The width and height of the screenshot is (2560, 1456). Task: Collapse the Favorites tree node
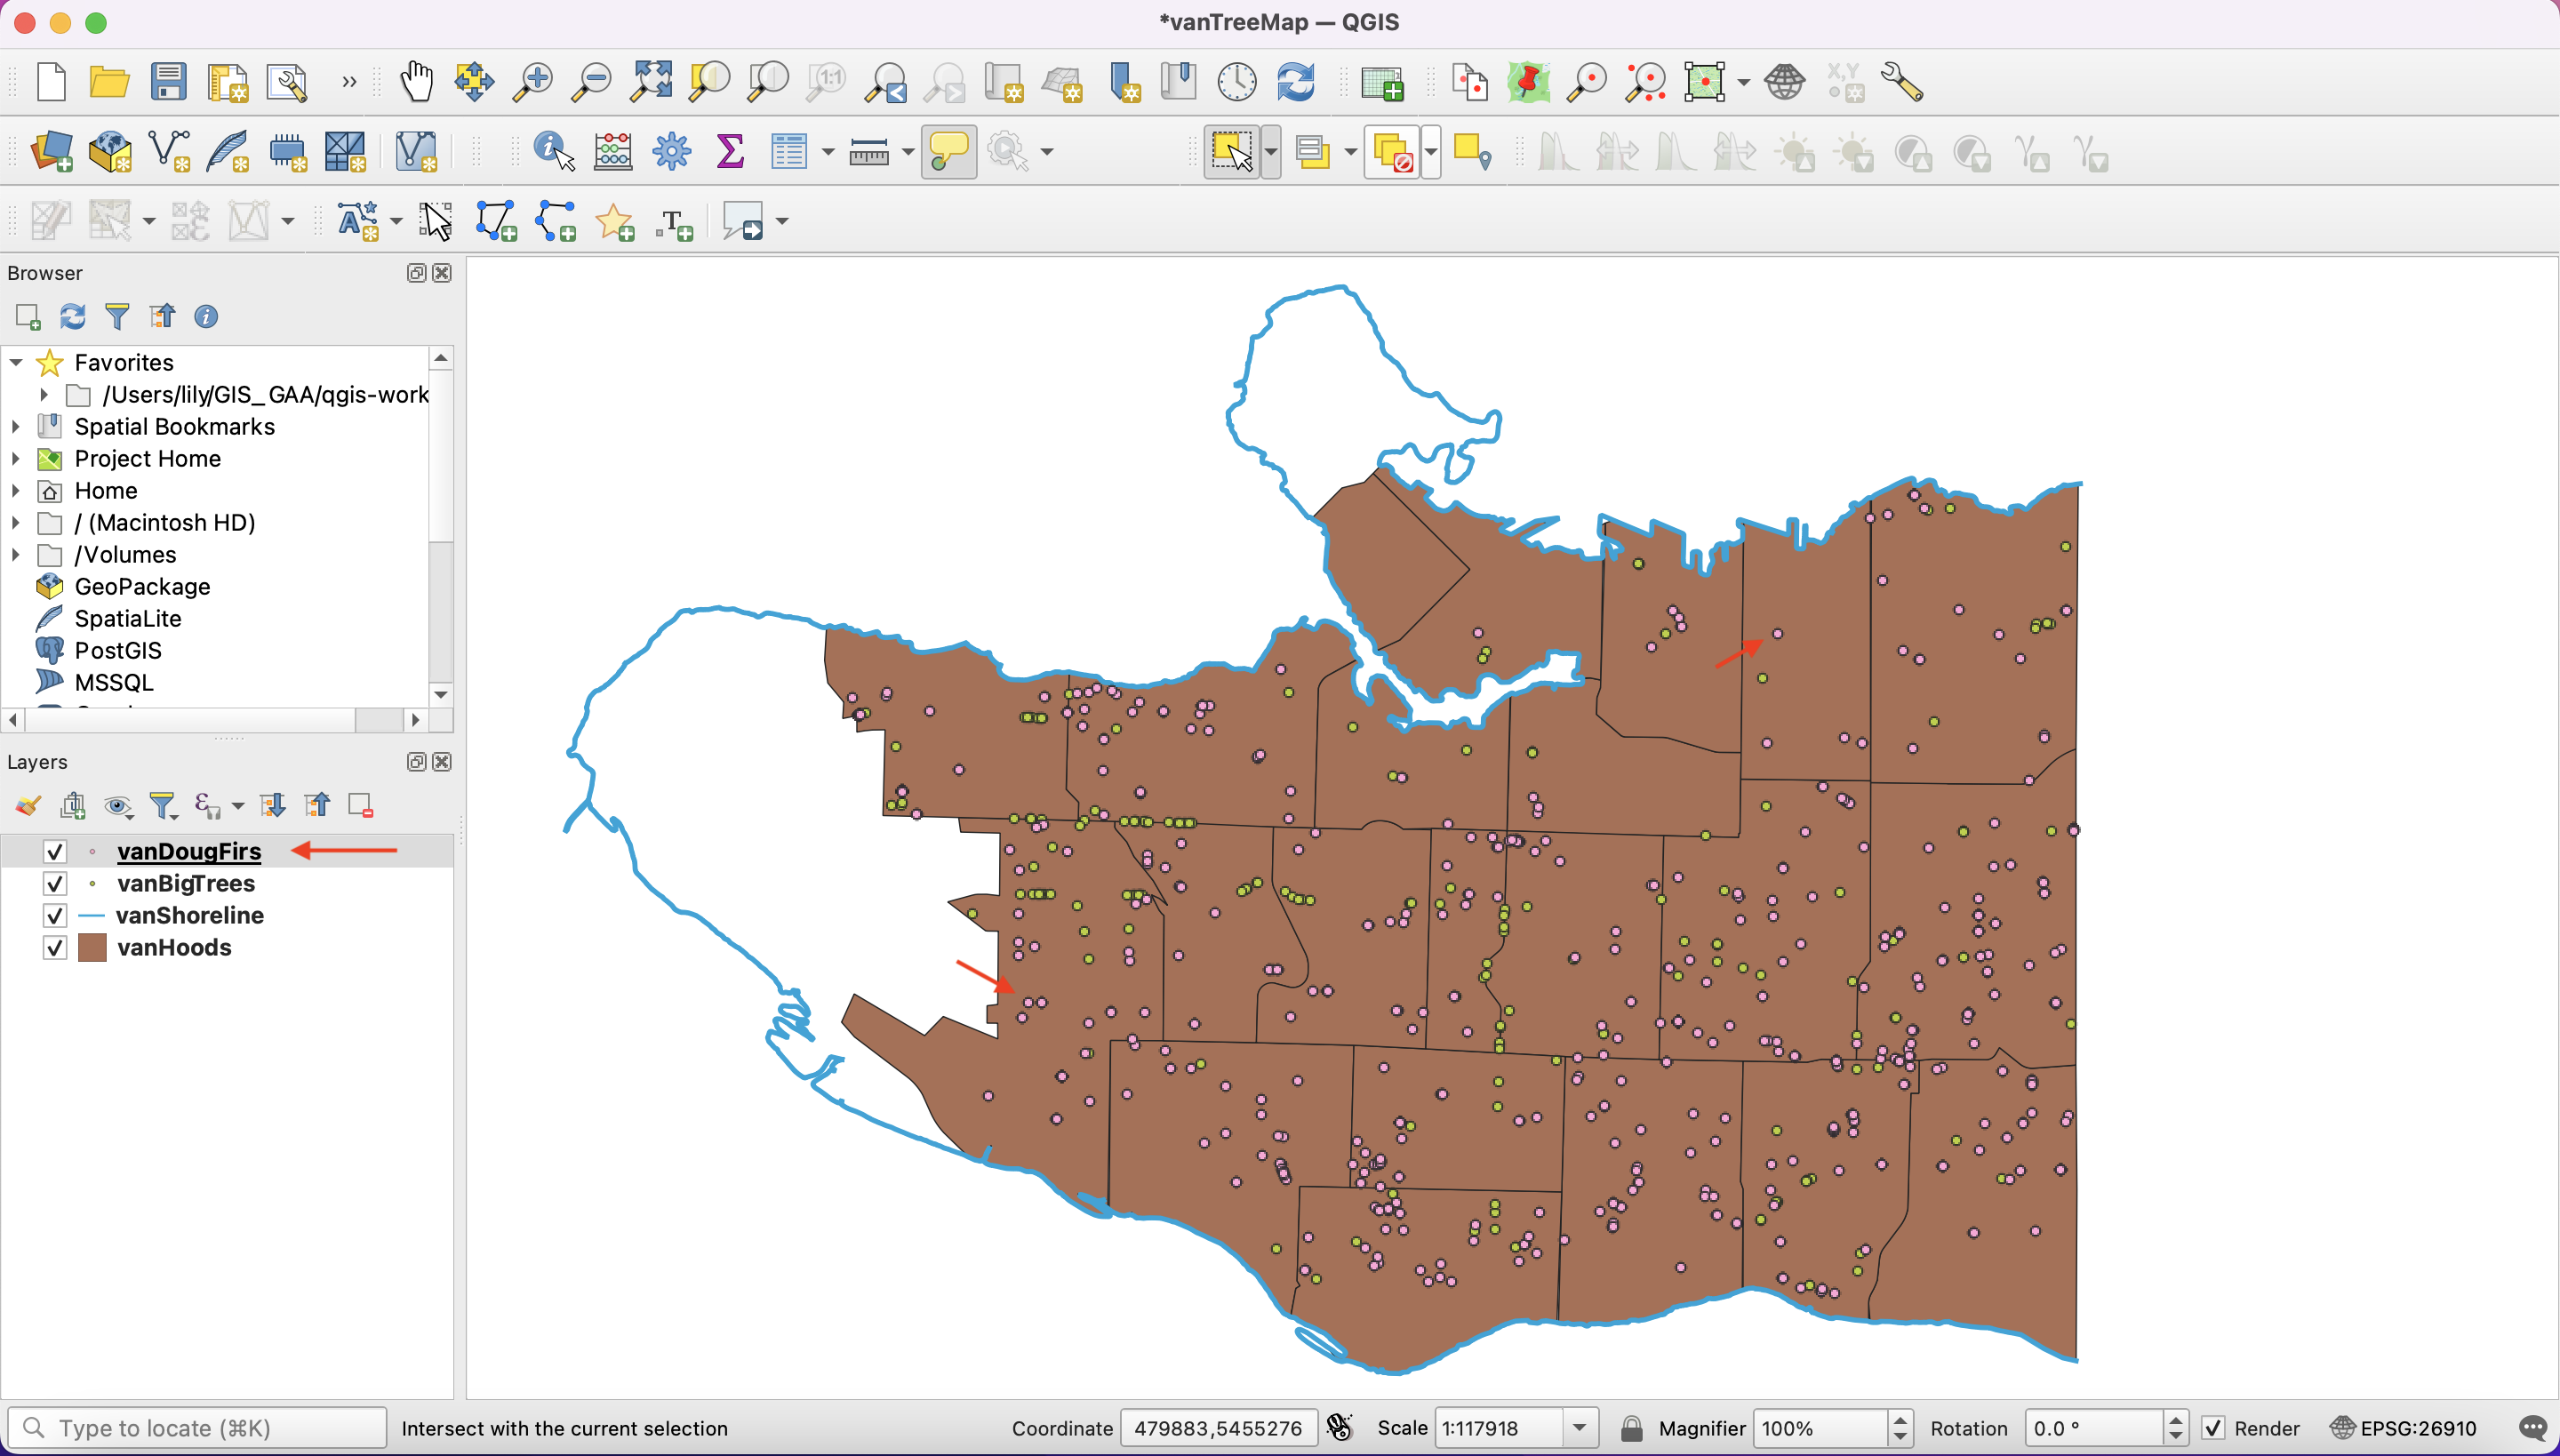pos(16,363)
